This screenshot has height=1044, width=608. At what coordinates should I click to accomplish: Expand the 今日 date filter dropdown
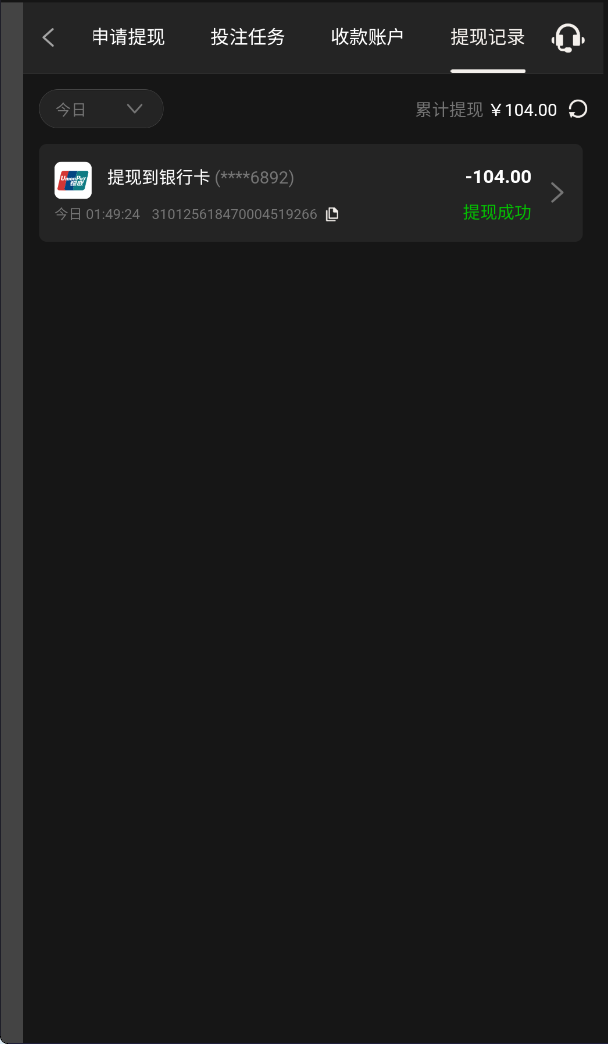101,109
